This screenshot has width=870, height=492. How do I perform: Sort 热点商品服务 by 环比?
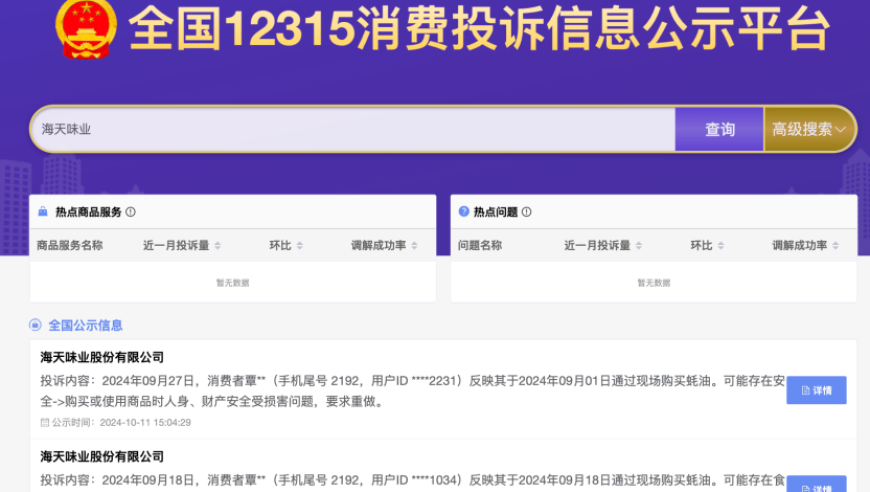pyautogui.click(x=300, y=246)
